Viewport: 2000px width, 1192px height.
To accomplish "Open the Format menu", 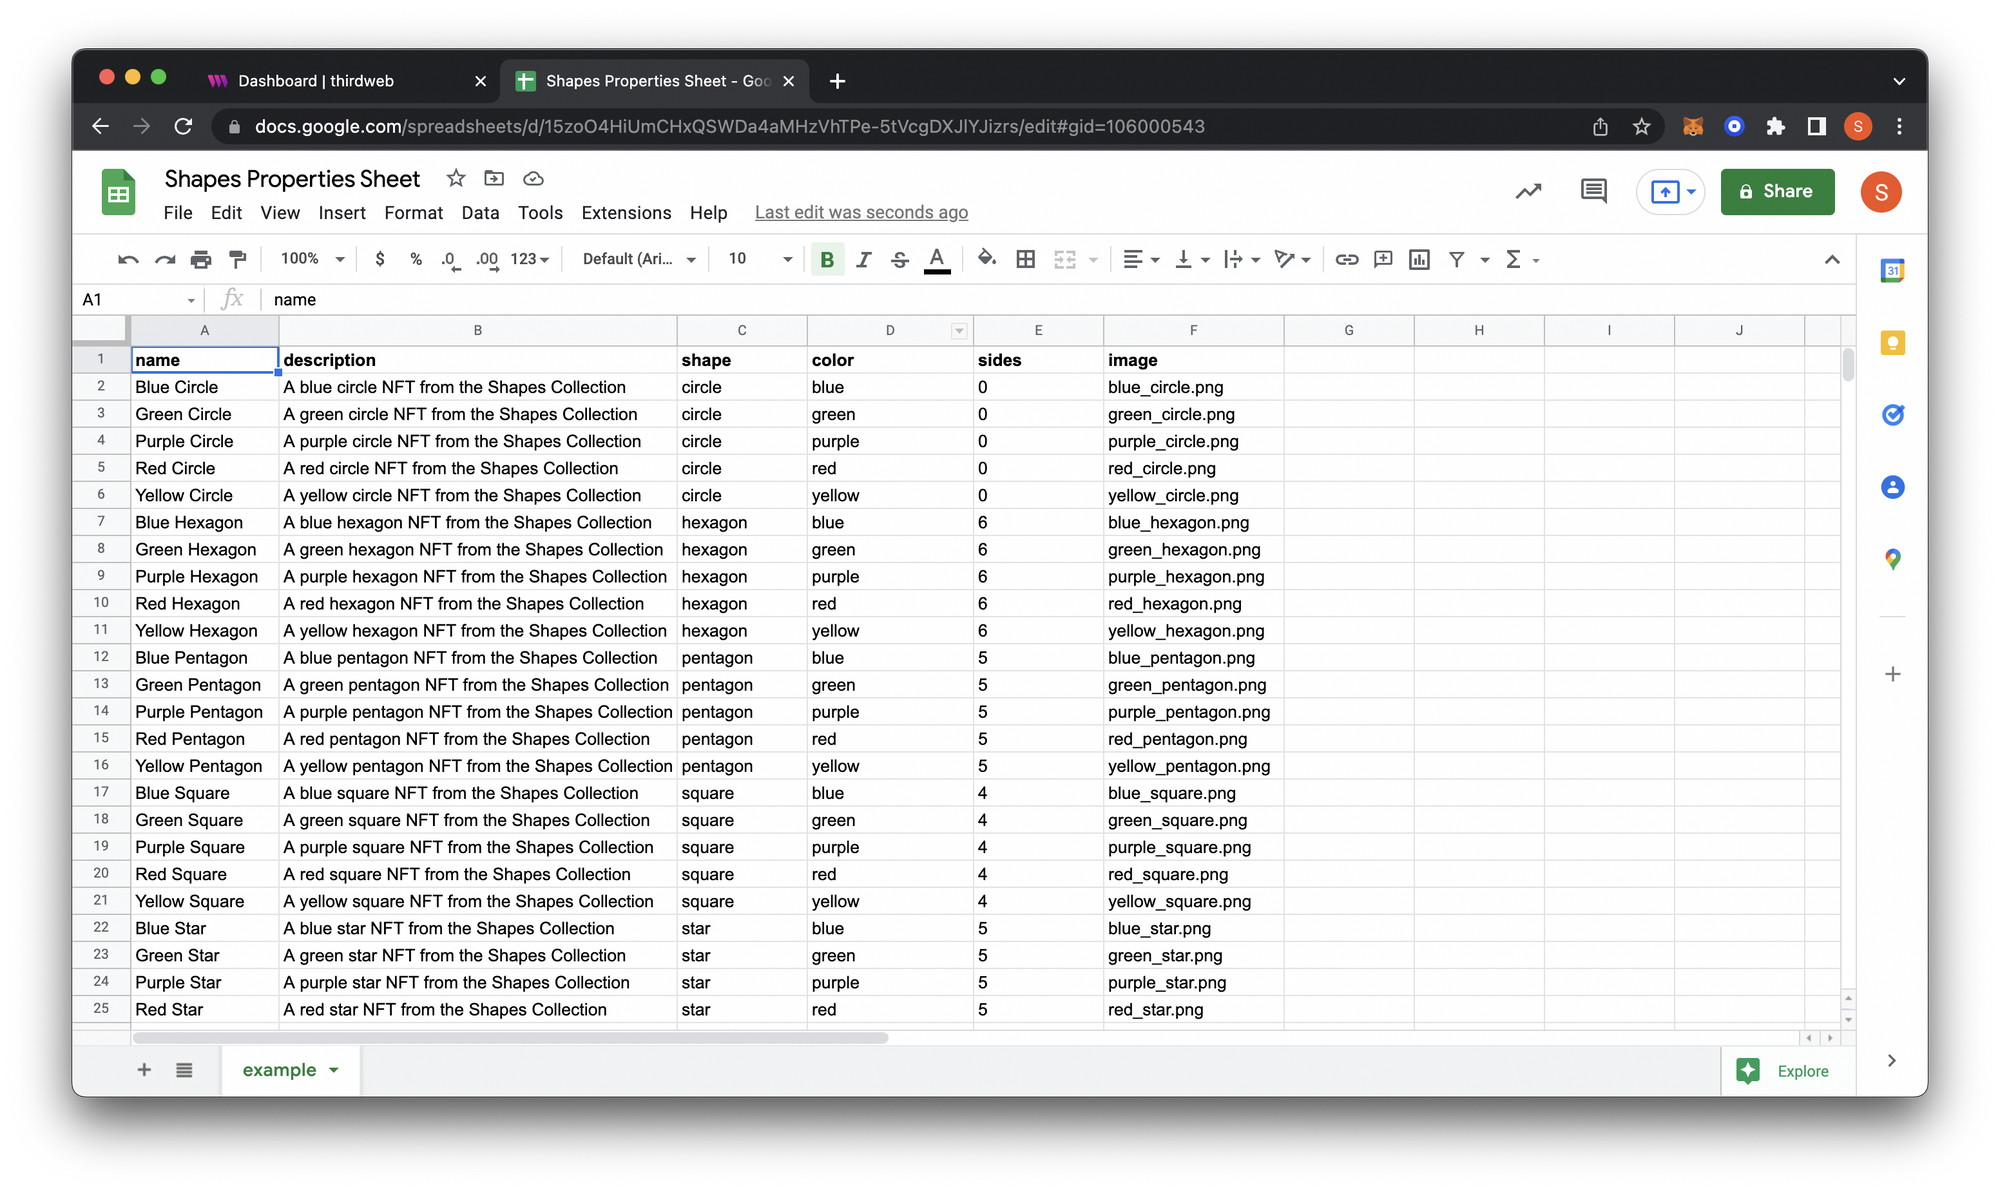I will coord(413,213).
